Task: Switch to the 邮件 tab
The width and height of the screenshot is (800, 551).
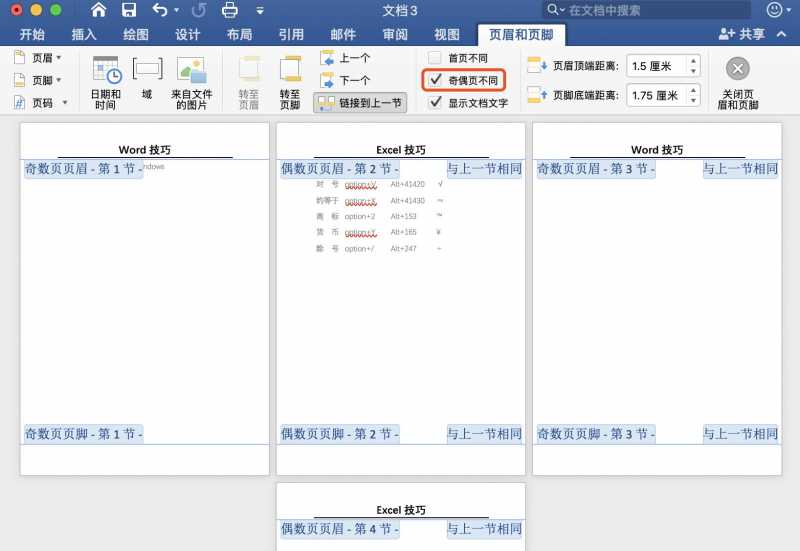Action: coord(343,35)
